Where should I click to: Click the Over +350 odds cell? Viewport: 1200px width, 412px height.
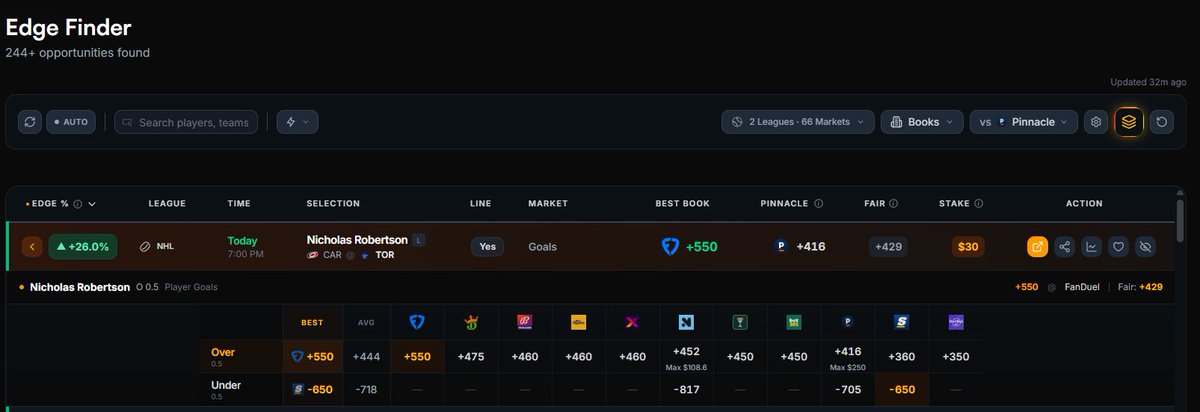pos(956,356)
